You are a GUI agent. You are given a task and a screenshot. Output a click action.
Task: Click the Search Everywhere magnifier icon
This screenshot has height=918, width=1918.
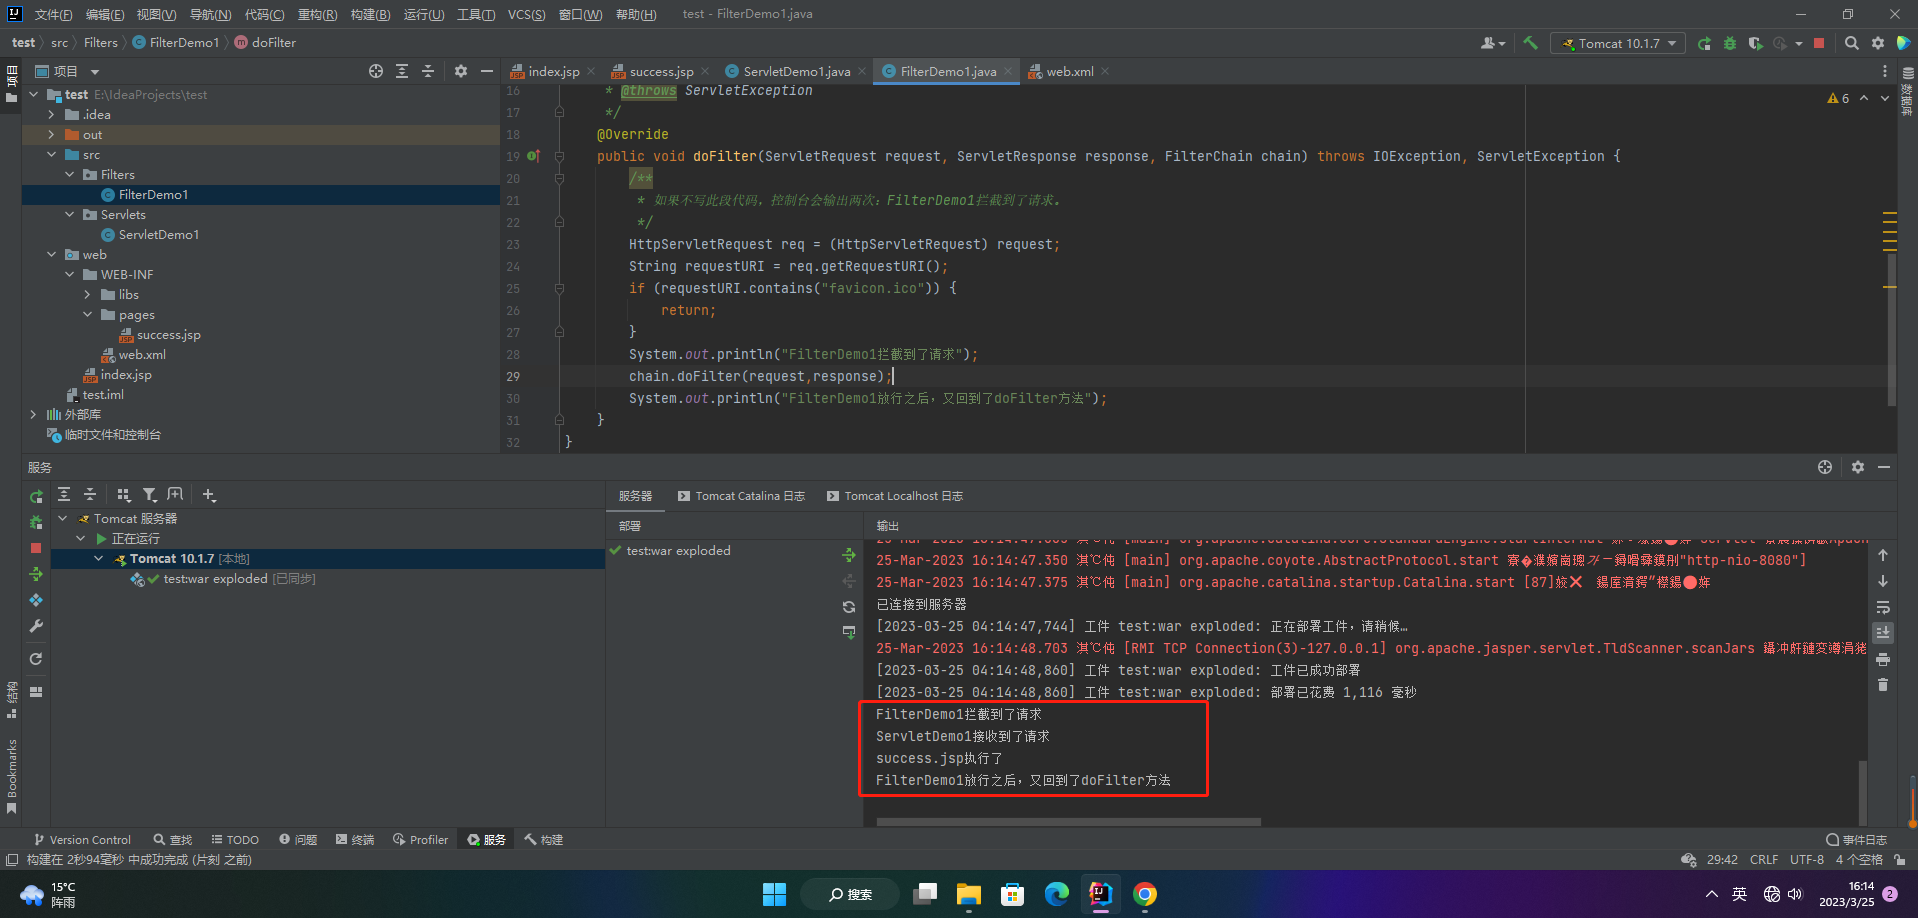[x=1851, y=43]
